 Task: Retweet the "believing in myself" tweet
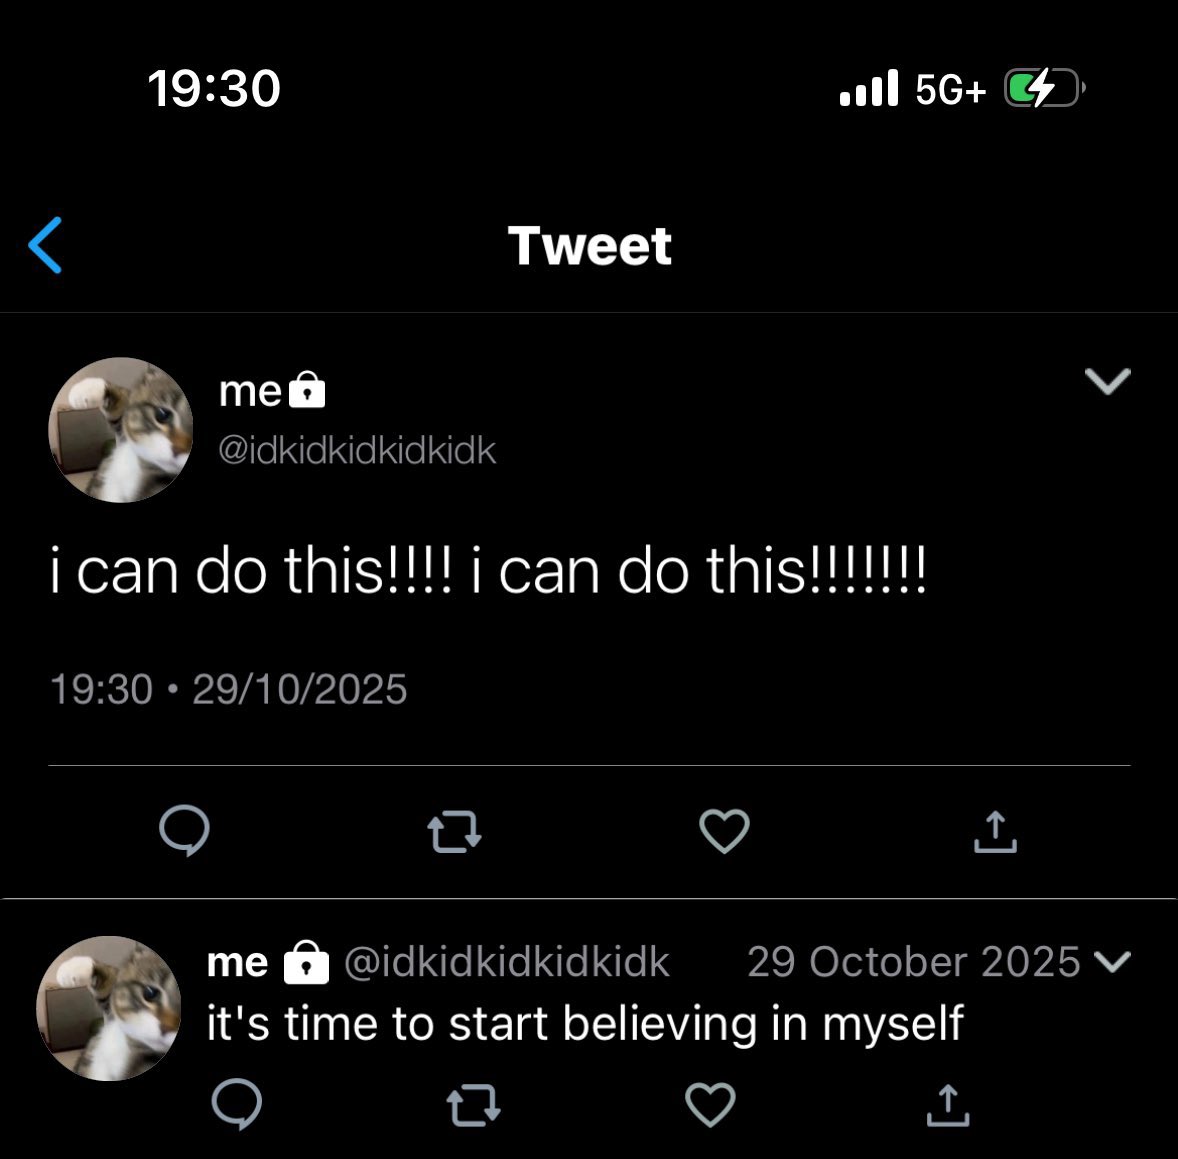[473, 1106]
